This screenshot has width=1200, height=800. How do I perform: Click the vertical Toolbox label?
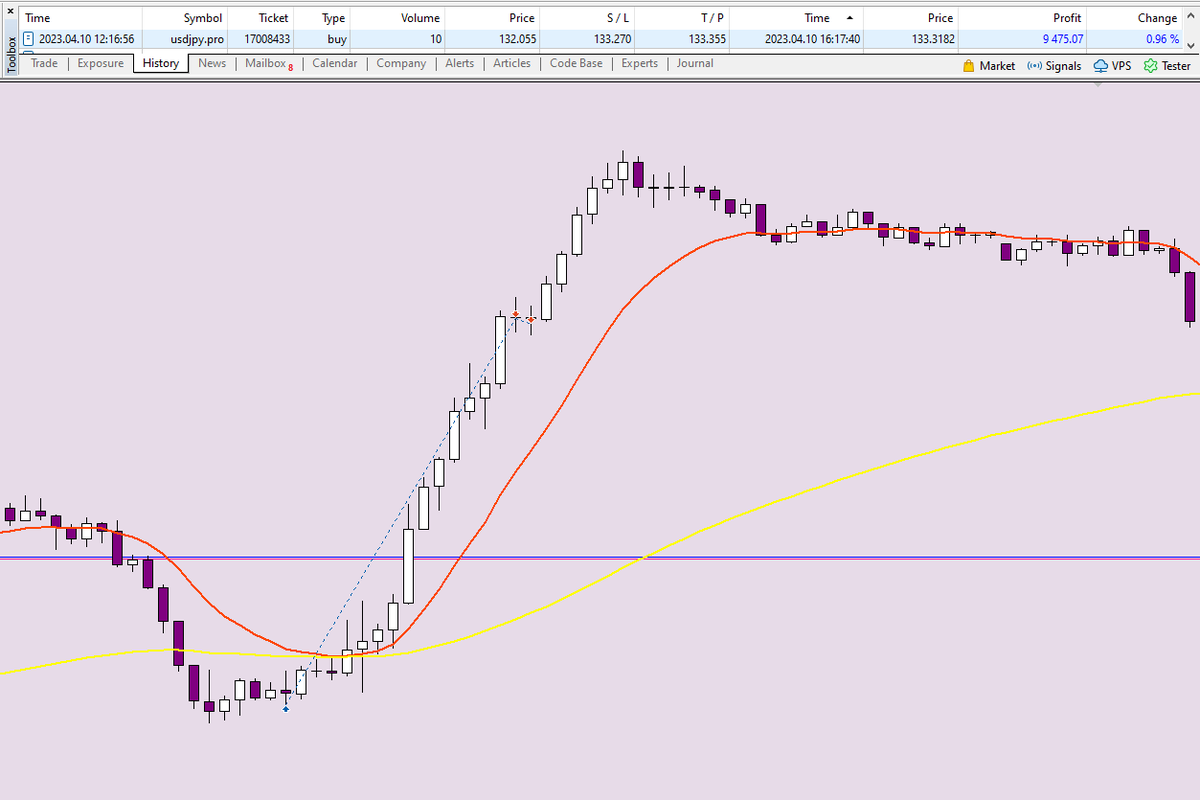pos(11,55)
